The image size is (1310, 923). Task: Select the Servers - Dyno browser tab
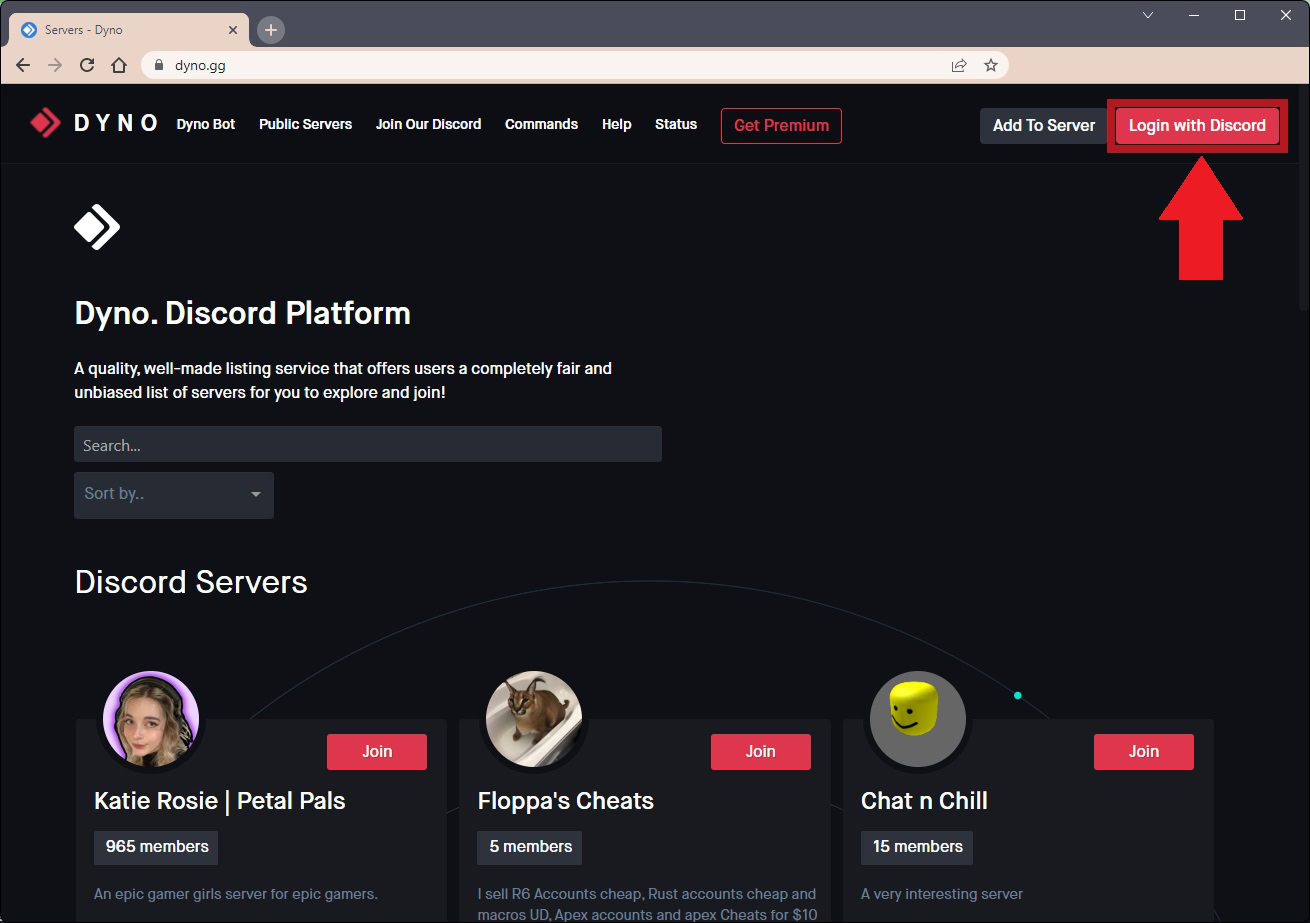120,30
